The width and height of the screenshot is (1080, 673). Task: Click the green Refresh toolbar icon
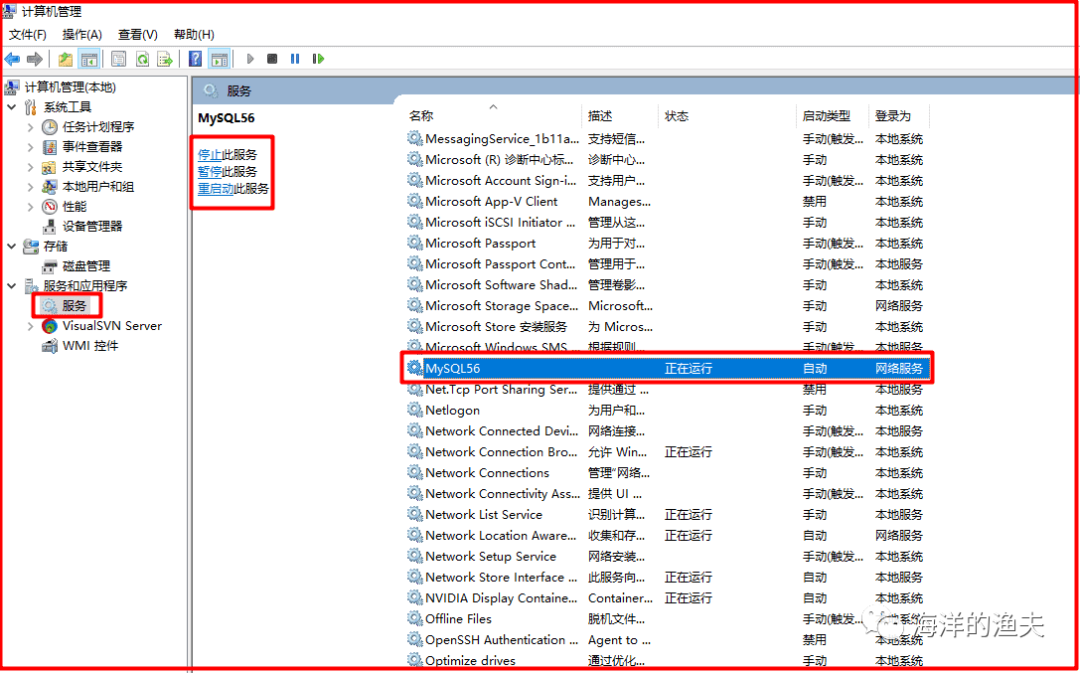[142, 59]
